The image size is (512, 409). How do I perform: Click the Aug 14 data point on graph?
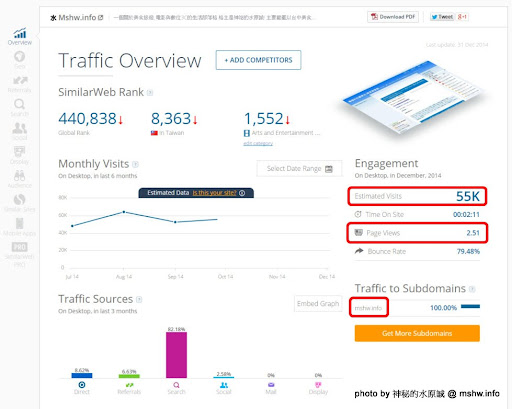124,212
